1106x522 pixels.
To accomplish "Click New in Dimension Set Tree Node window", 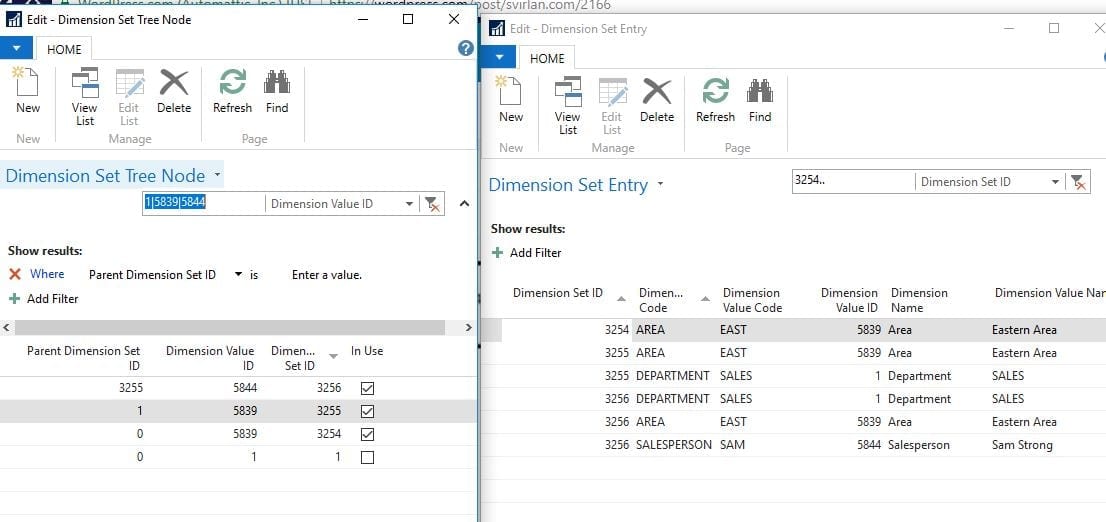I will (x=28, y=92).
